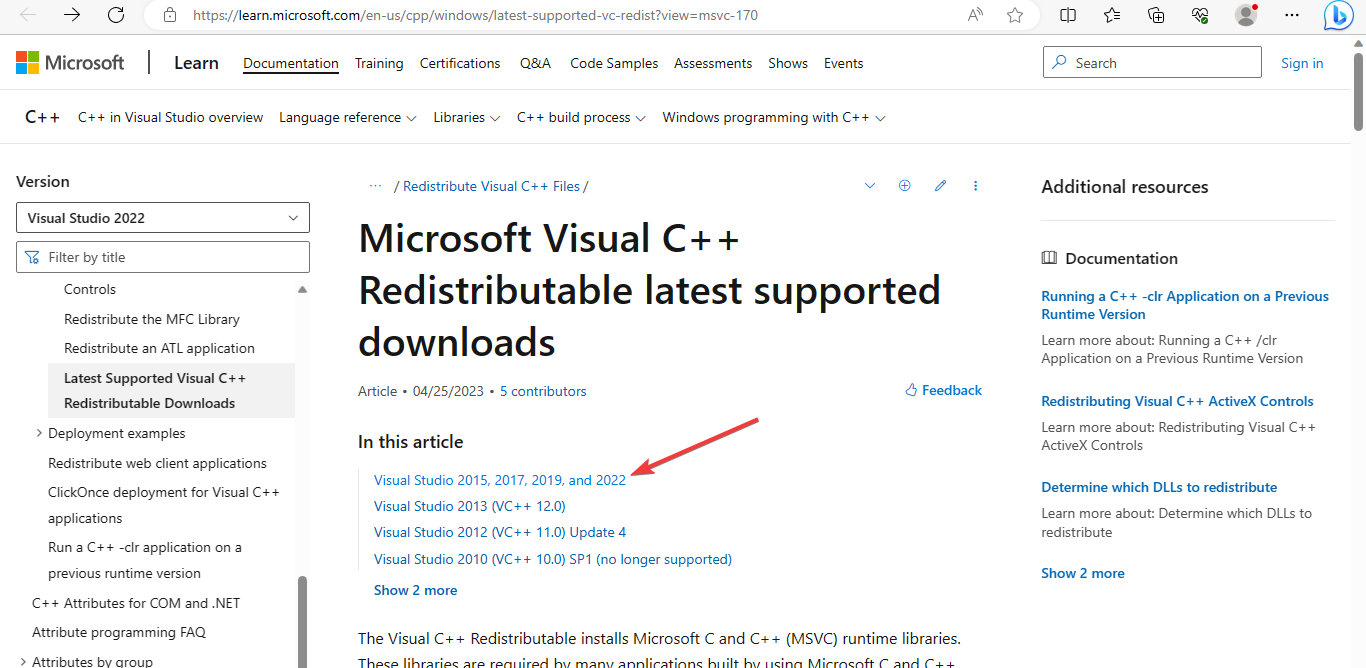Open the Certifications tab
This screenshot has height=668, width=1366.
pyautogui.click(x=460, y=63)
